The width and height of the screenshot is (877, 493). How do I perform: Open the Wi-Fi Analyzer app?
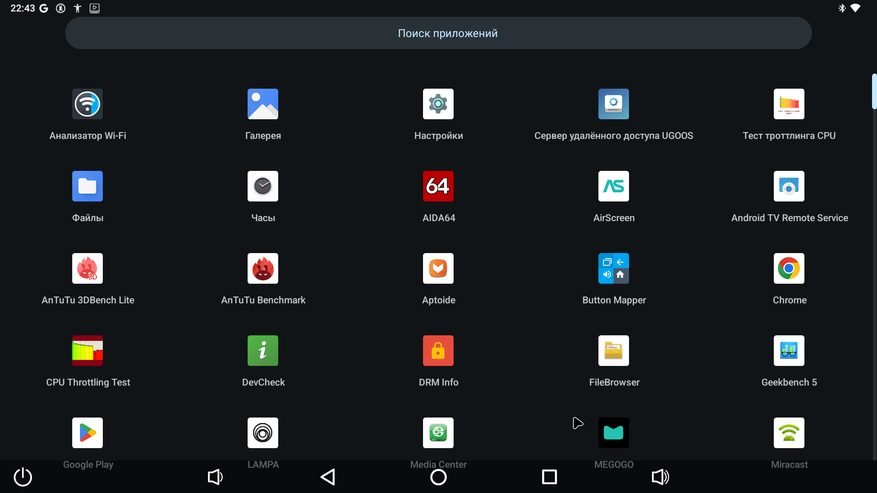coord(87,104)
